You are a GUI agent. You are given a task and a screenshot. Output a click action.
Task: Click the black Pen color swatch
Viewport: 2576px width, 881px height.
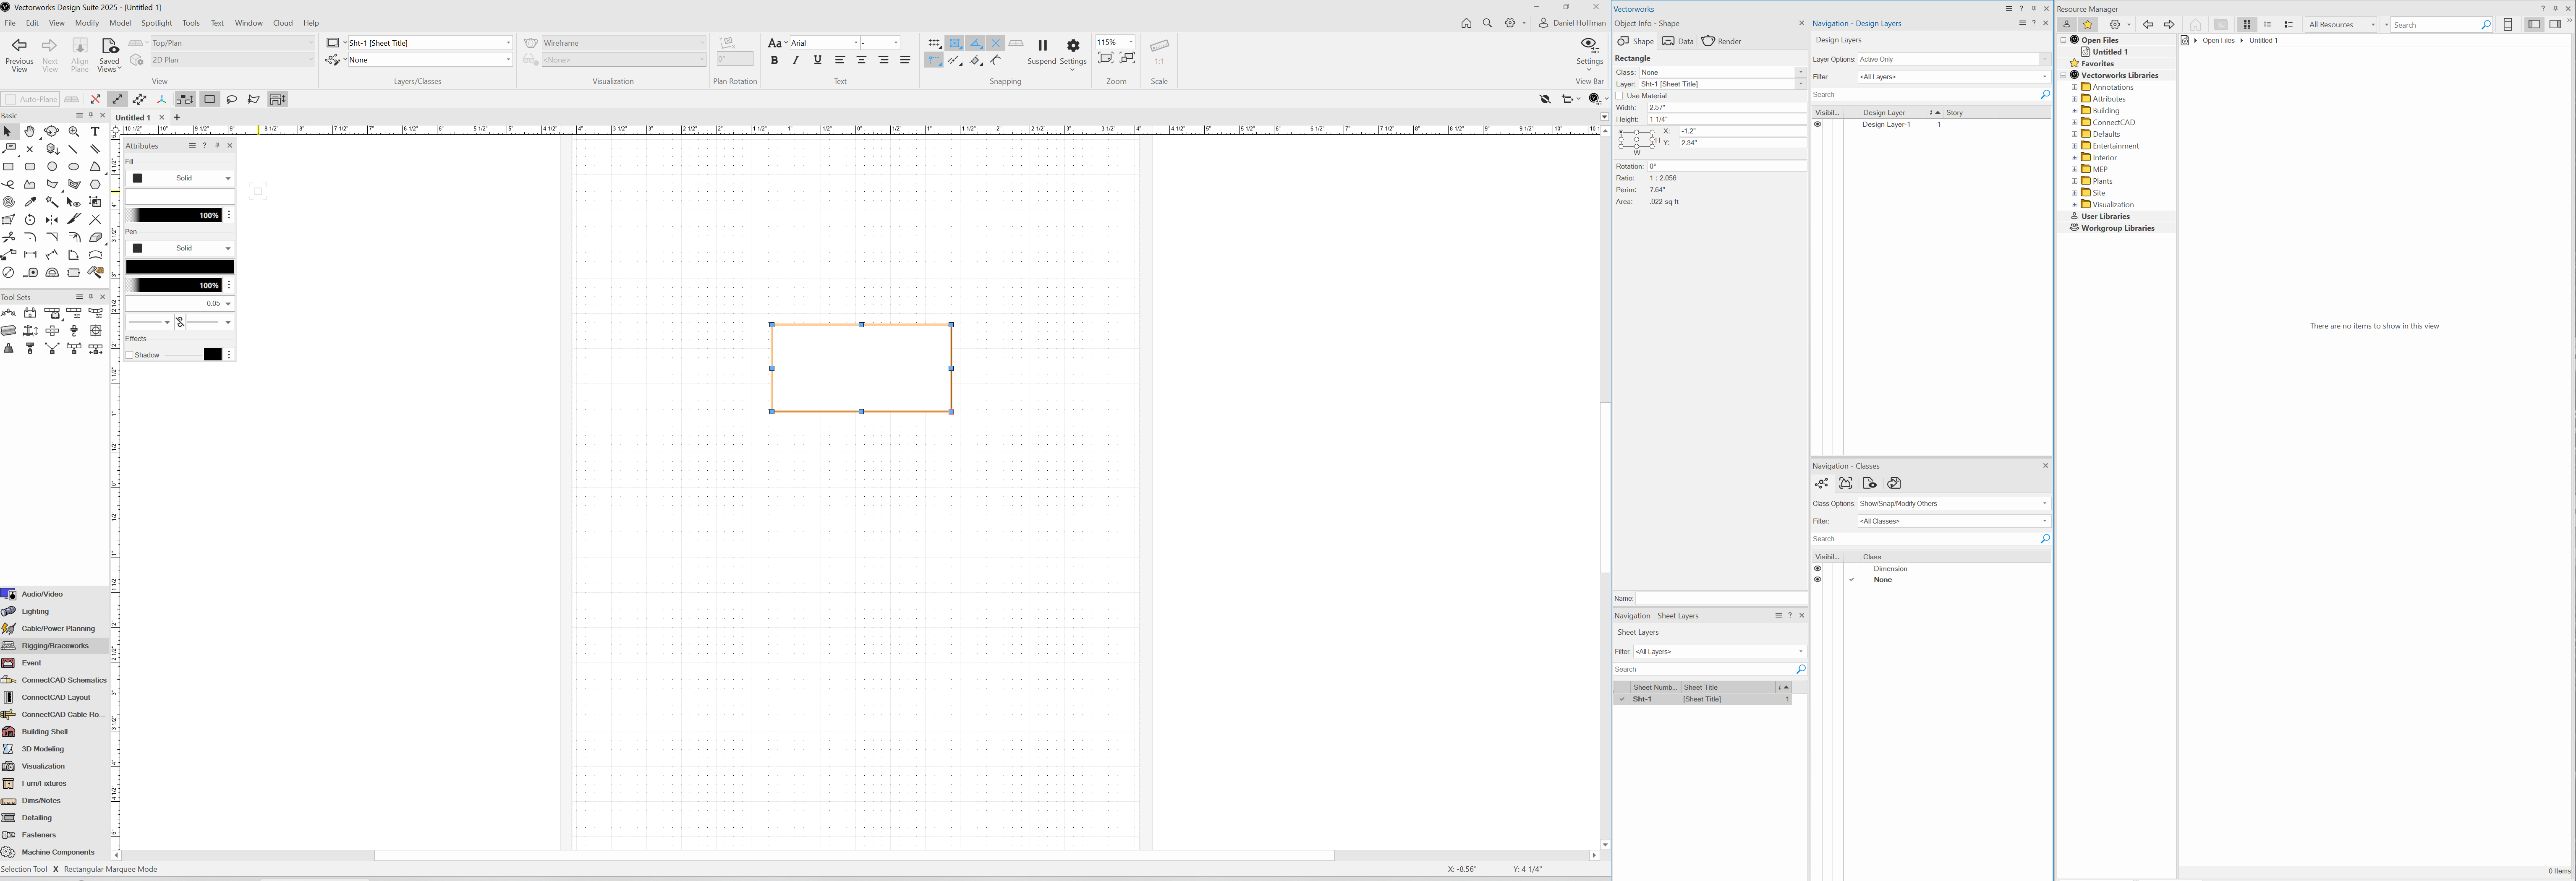(x=180, y=267)
